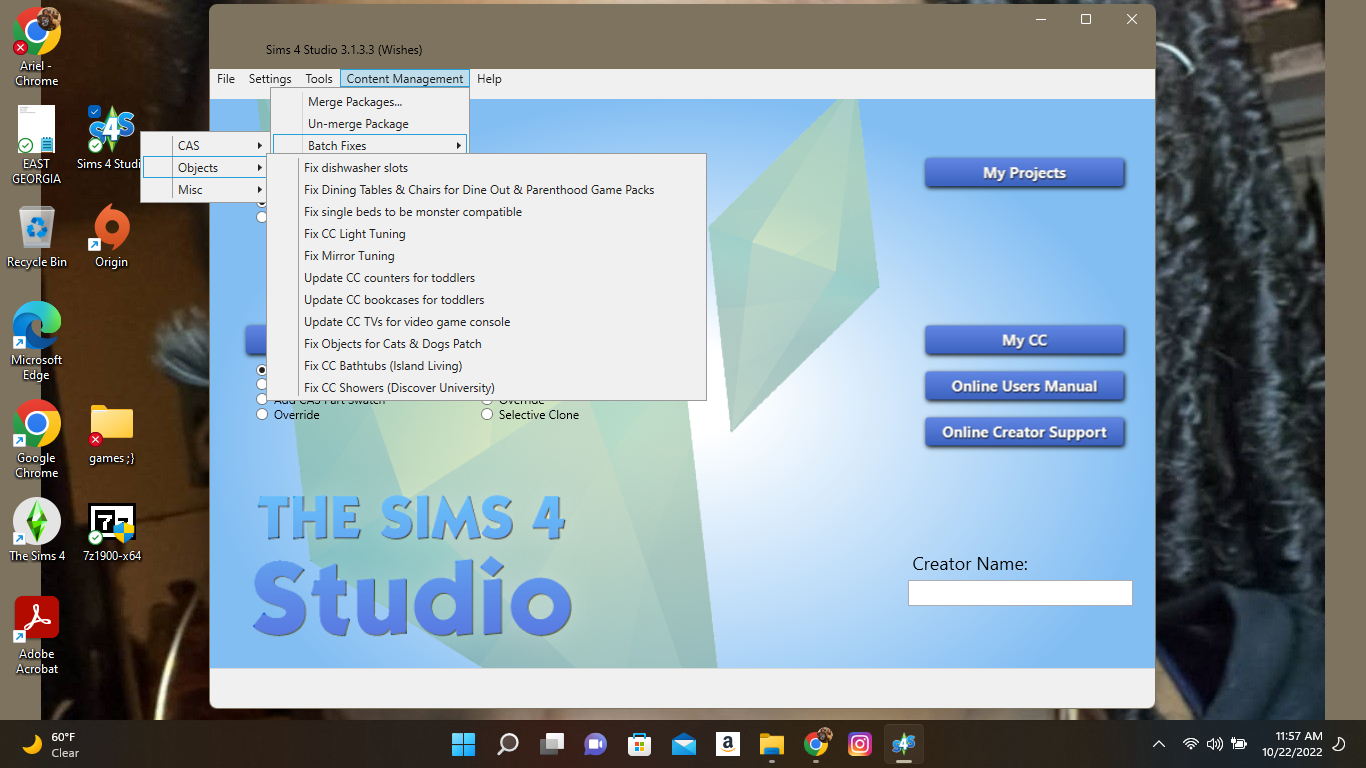
Task: Open the Chat app on the taskbar
Action: pyautogui.click(x=596, y=744)
